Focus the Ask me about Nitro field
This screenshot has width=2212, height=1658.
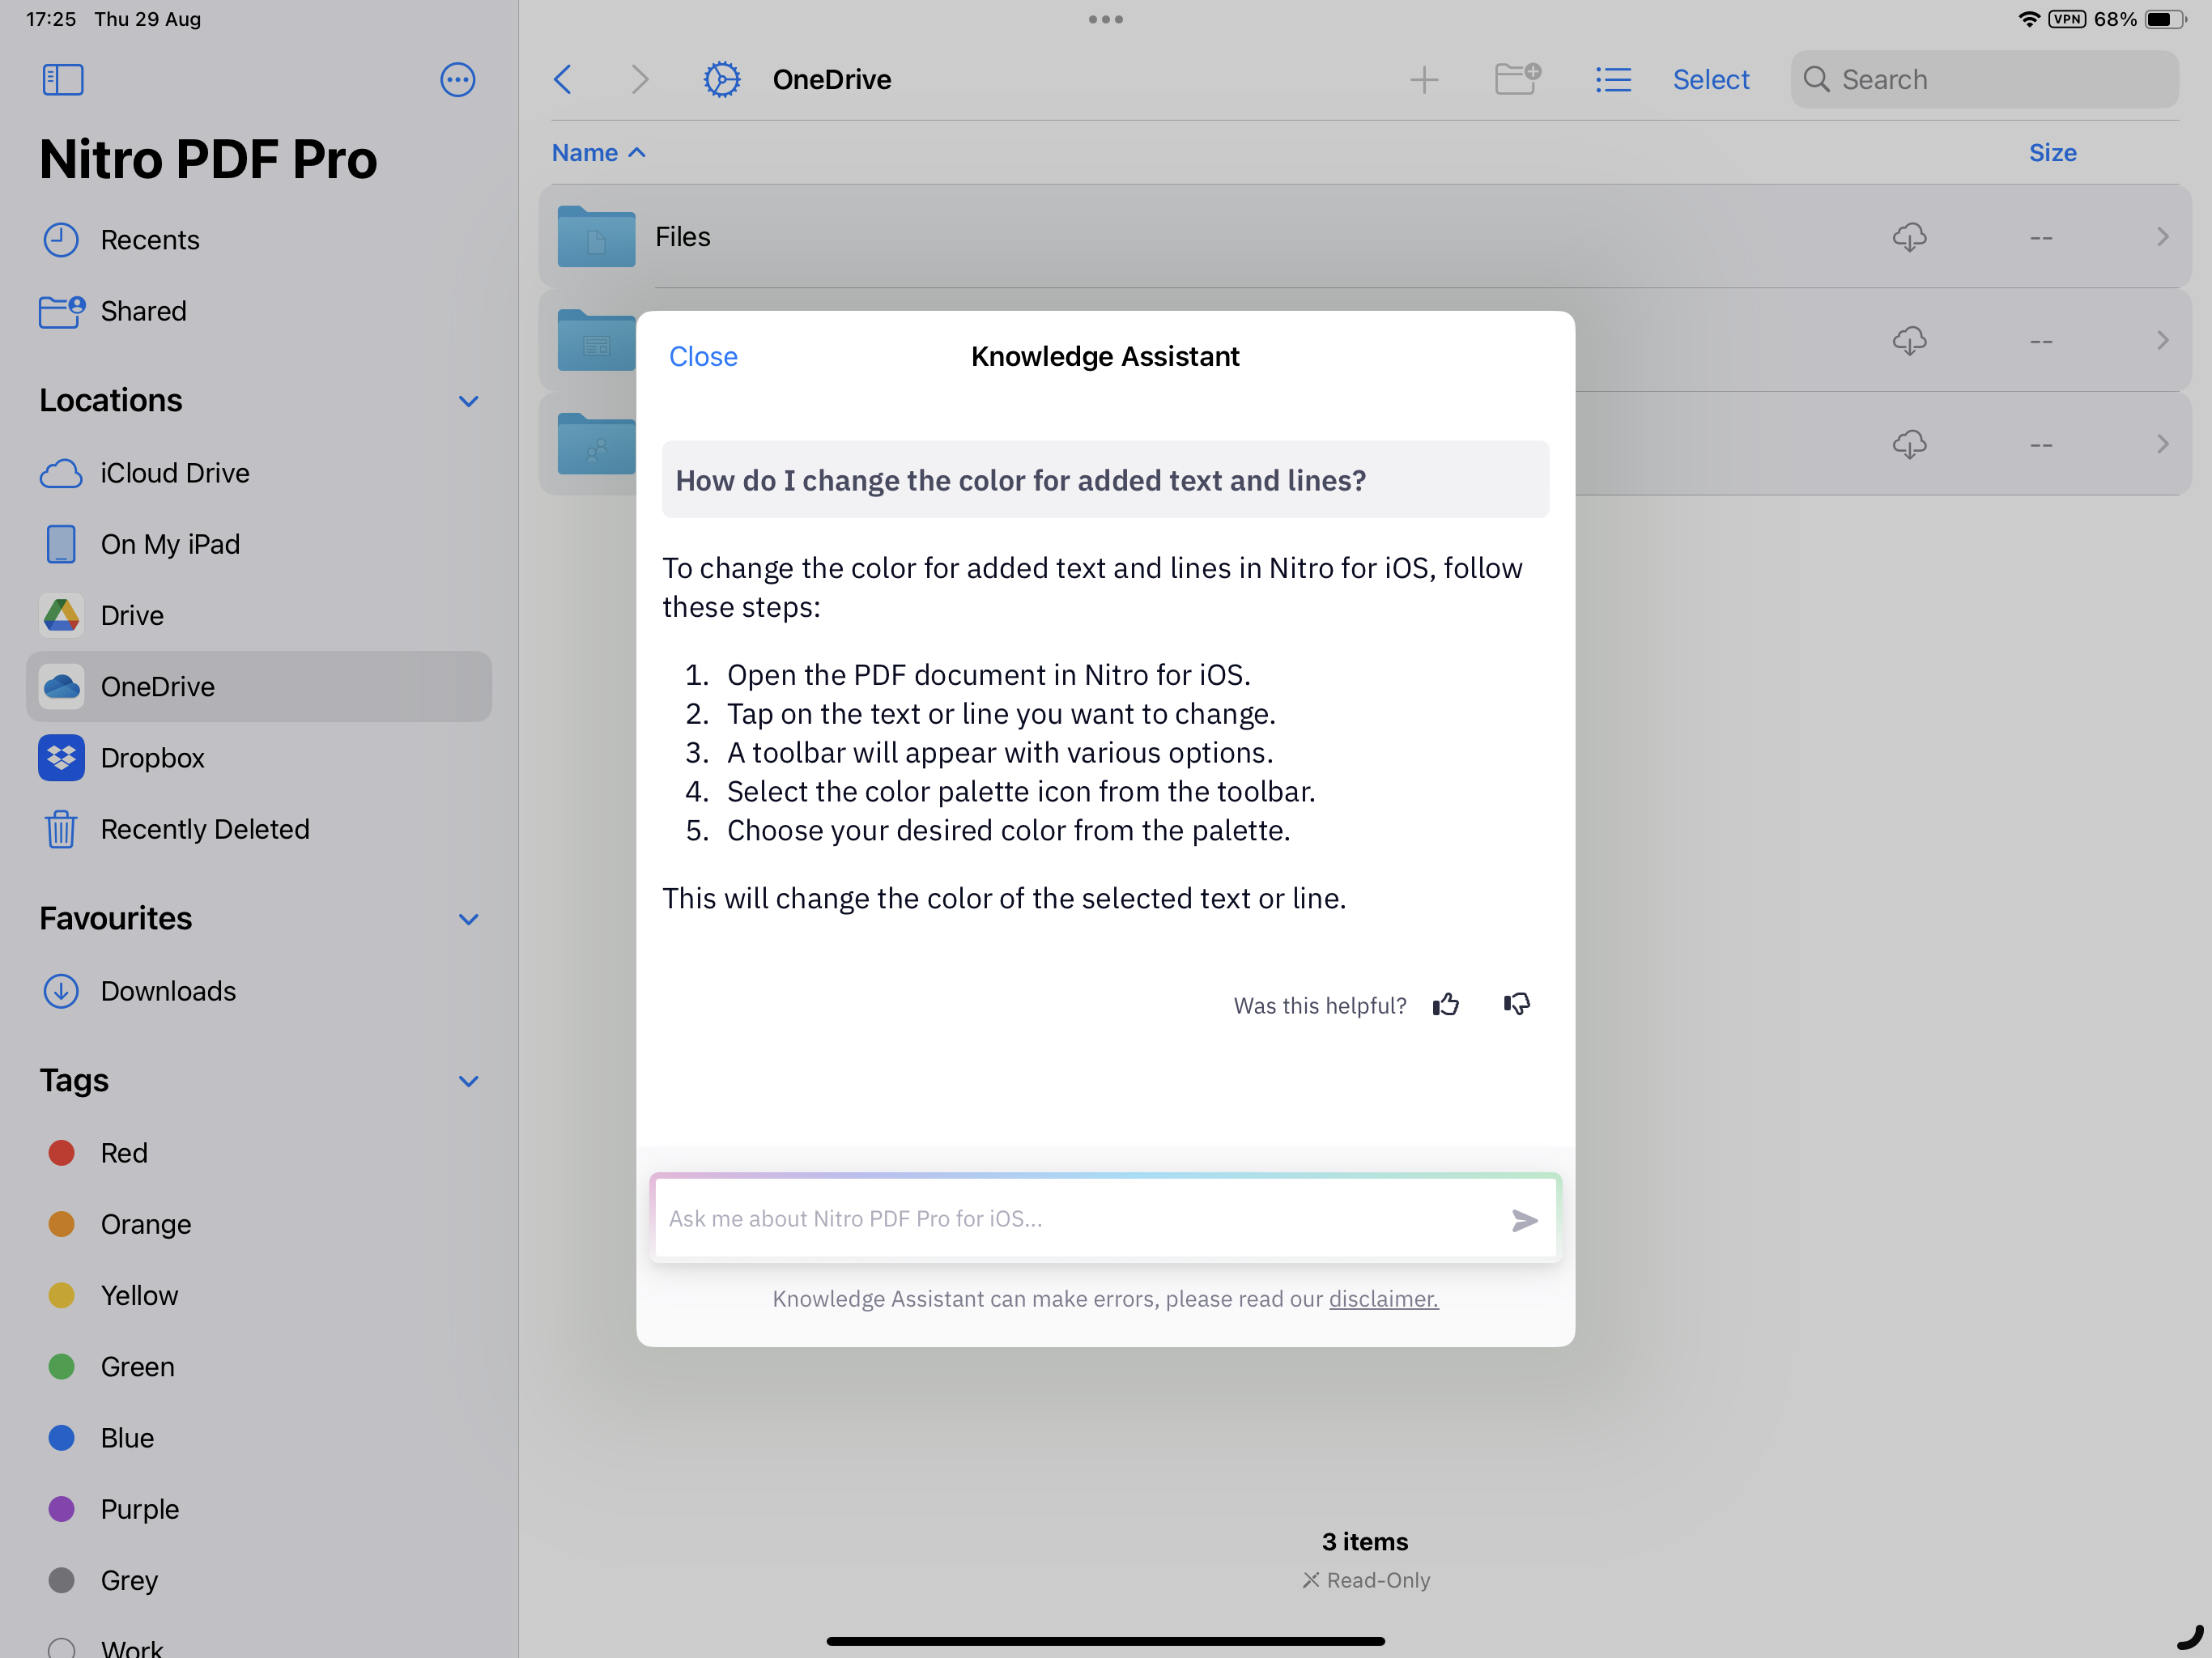(1080, 1219)
